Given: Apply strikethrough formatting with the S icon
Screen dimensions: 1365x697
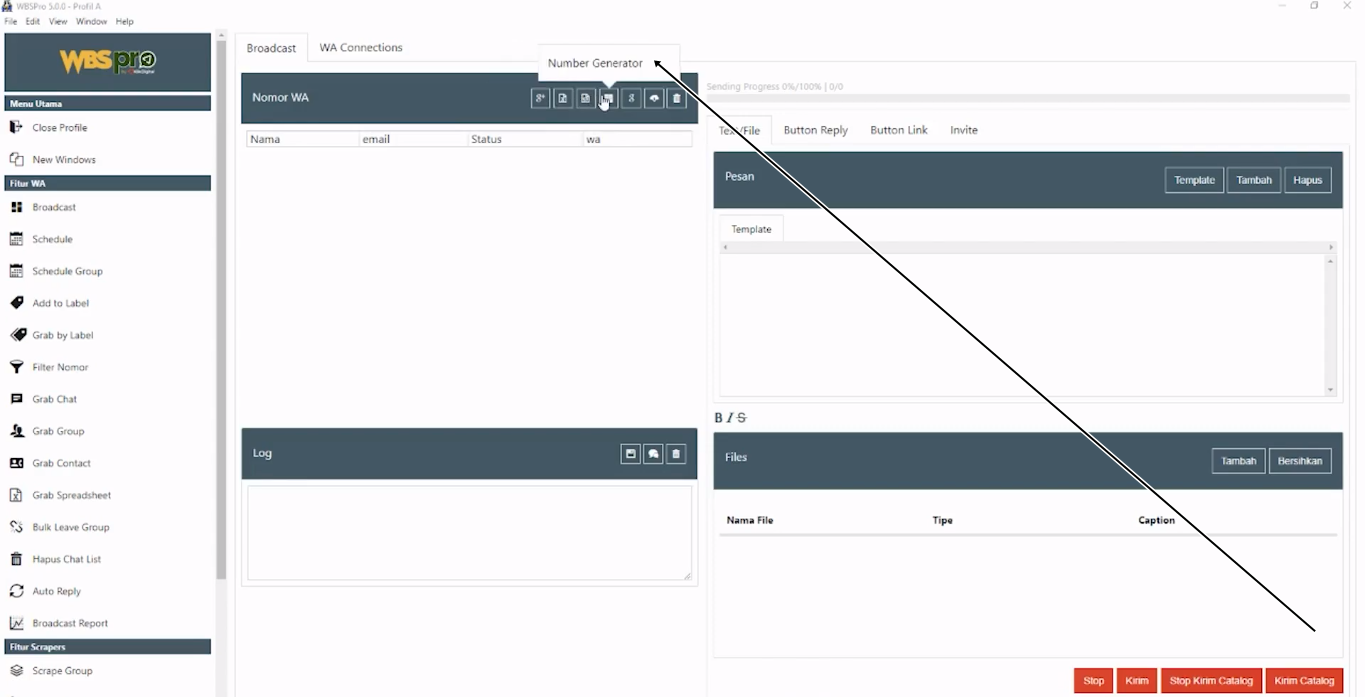Looking at the screenshot, I should 741,418.
